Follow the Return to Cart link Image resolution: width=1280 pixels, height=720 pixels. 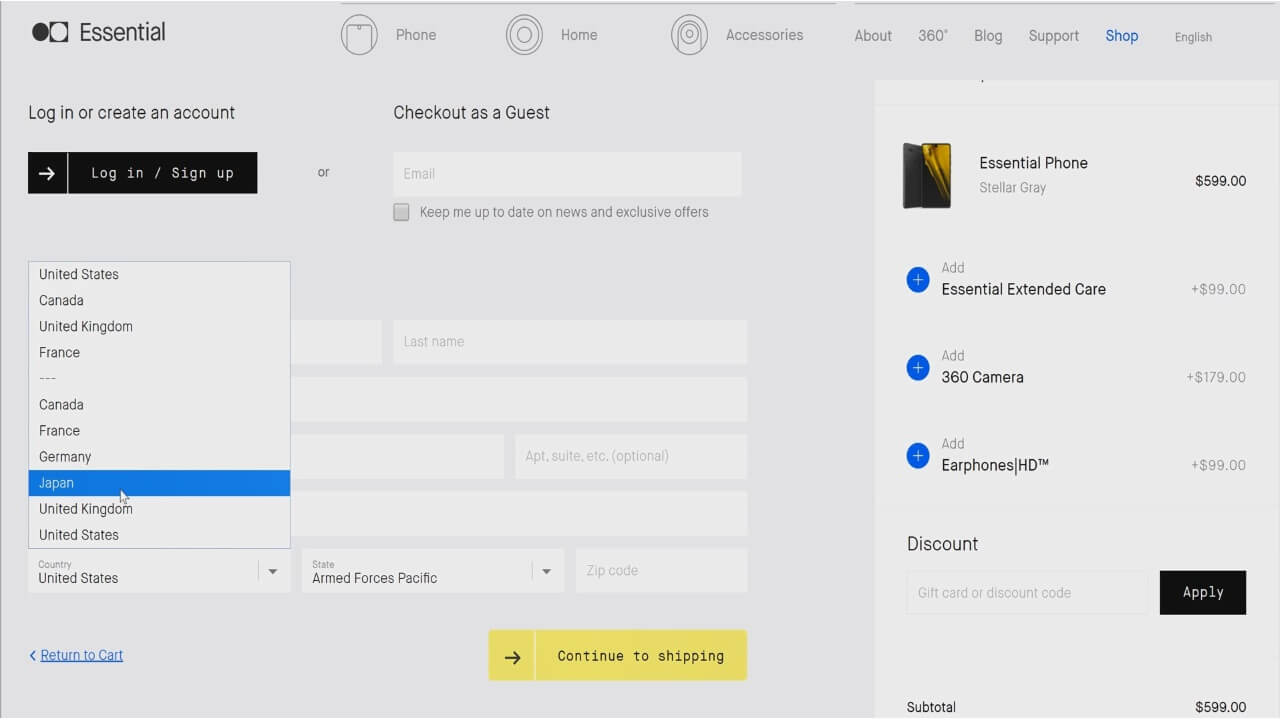coord(81,656)
